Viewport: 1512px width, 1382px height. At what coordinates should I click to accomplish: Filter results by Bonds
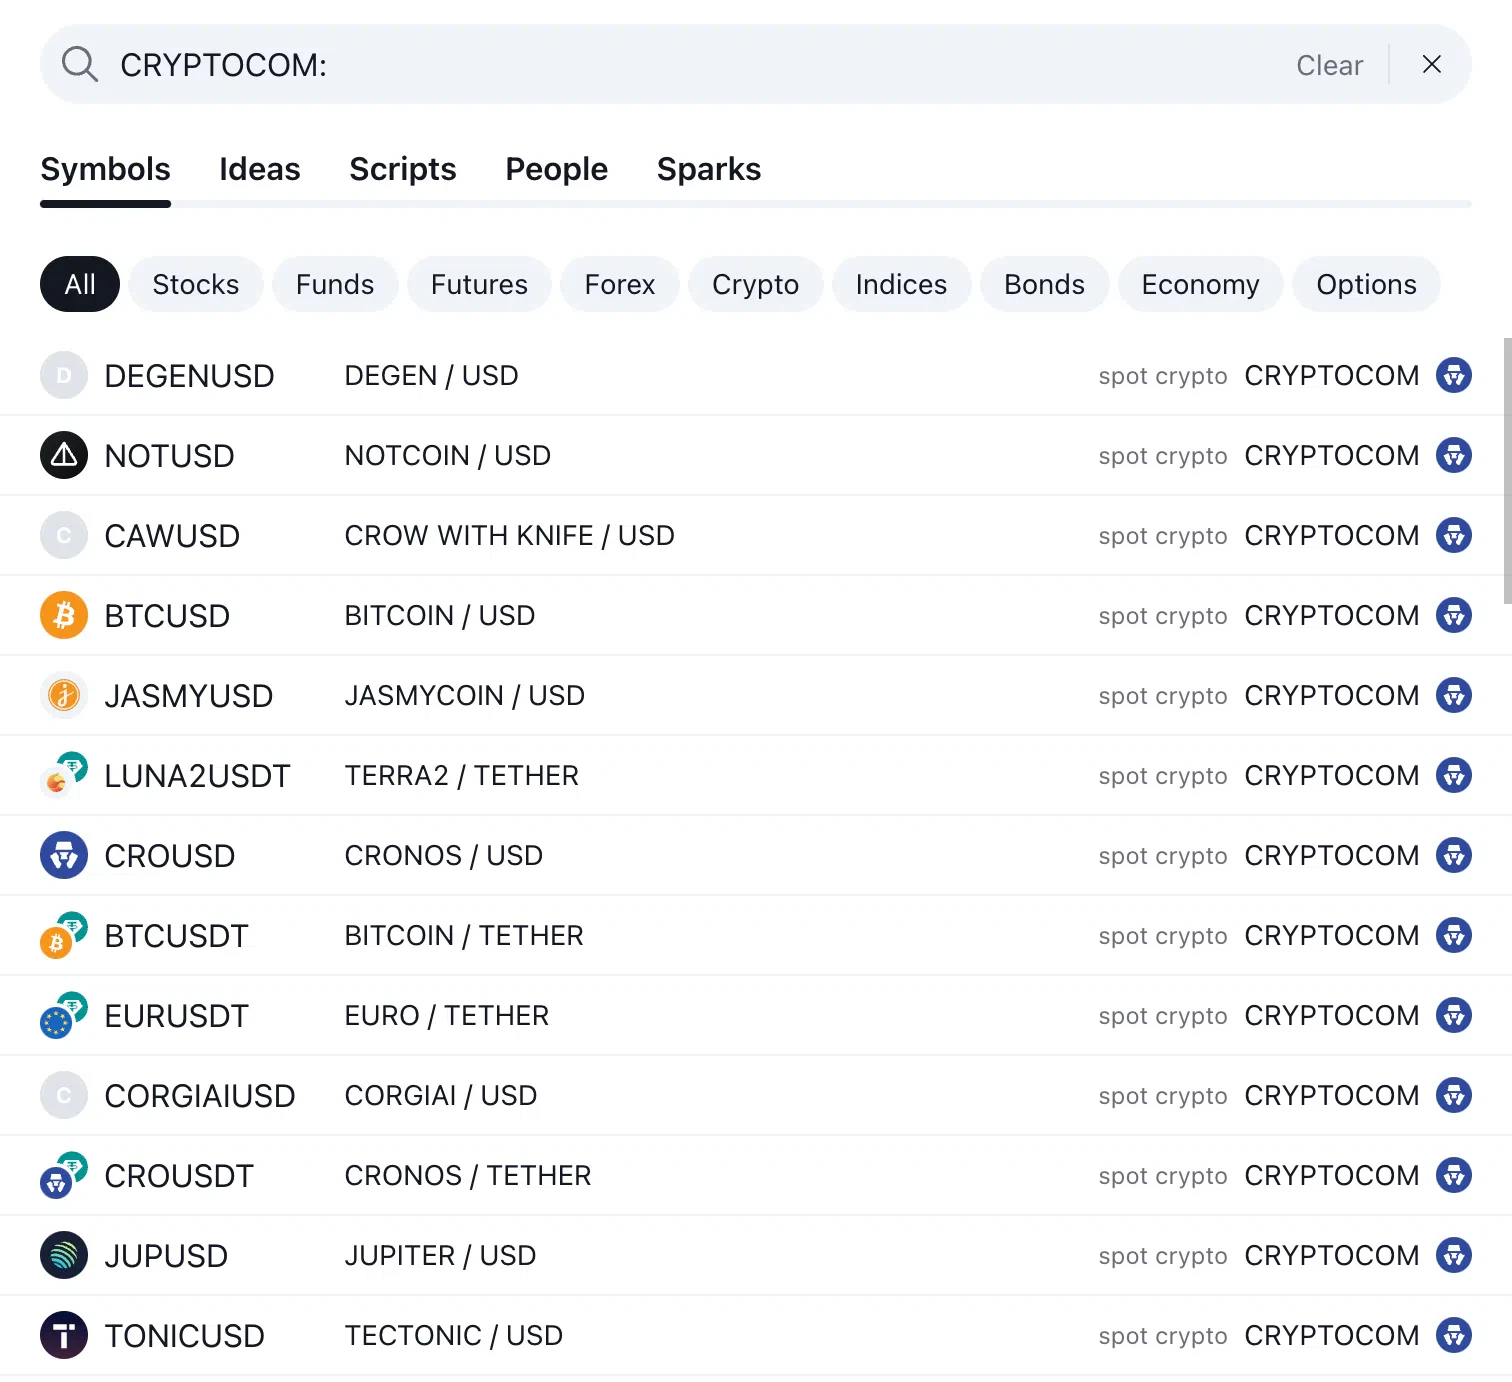[x=1044, y=284]
